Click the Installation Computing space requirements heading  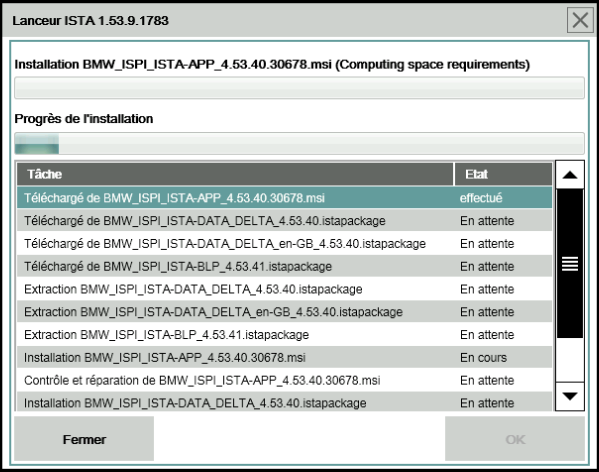pyautogui.click(x=272, y=65)
